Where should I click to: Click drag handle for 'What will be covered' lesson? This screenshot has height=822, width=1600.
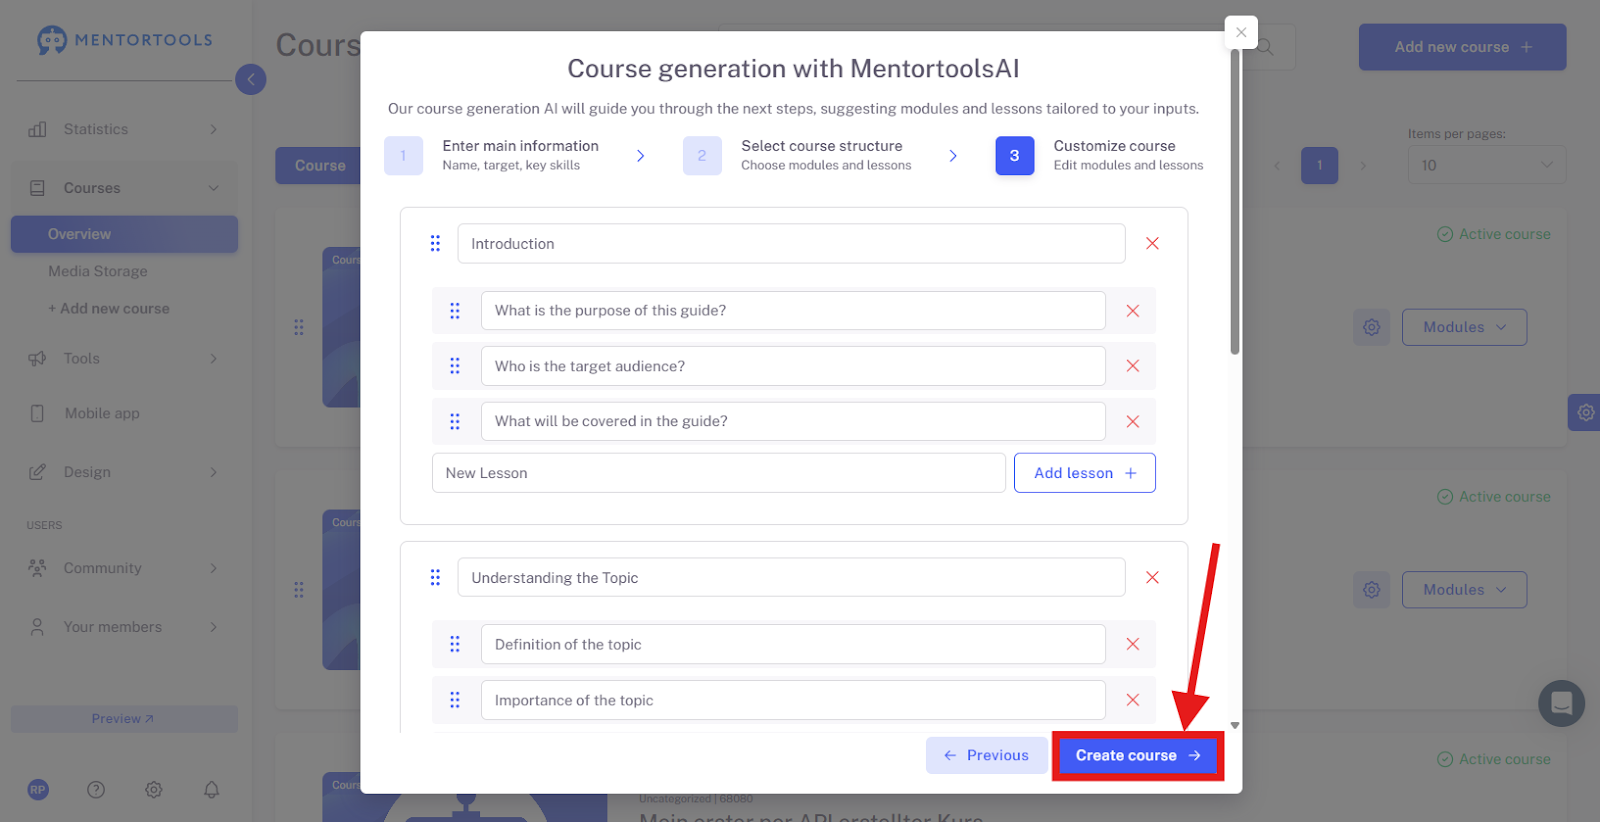click(x=455, y=422)
